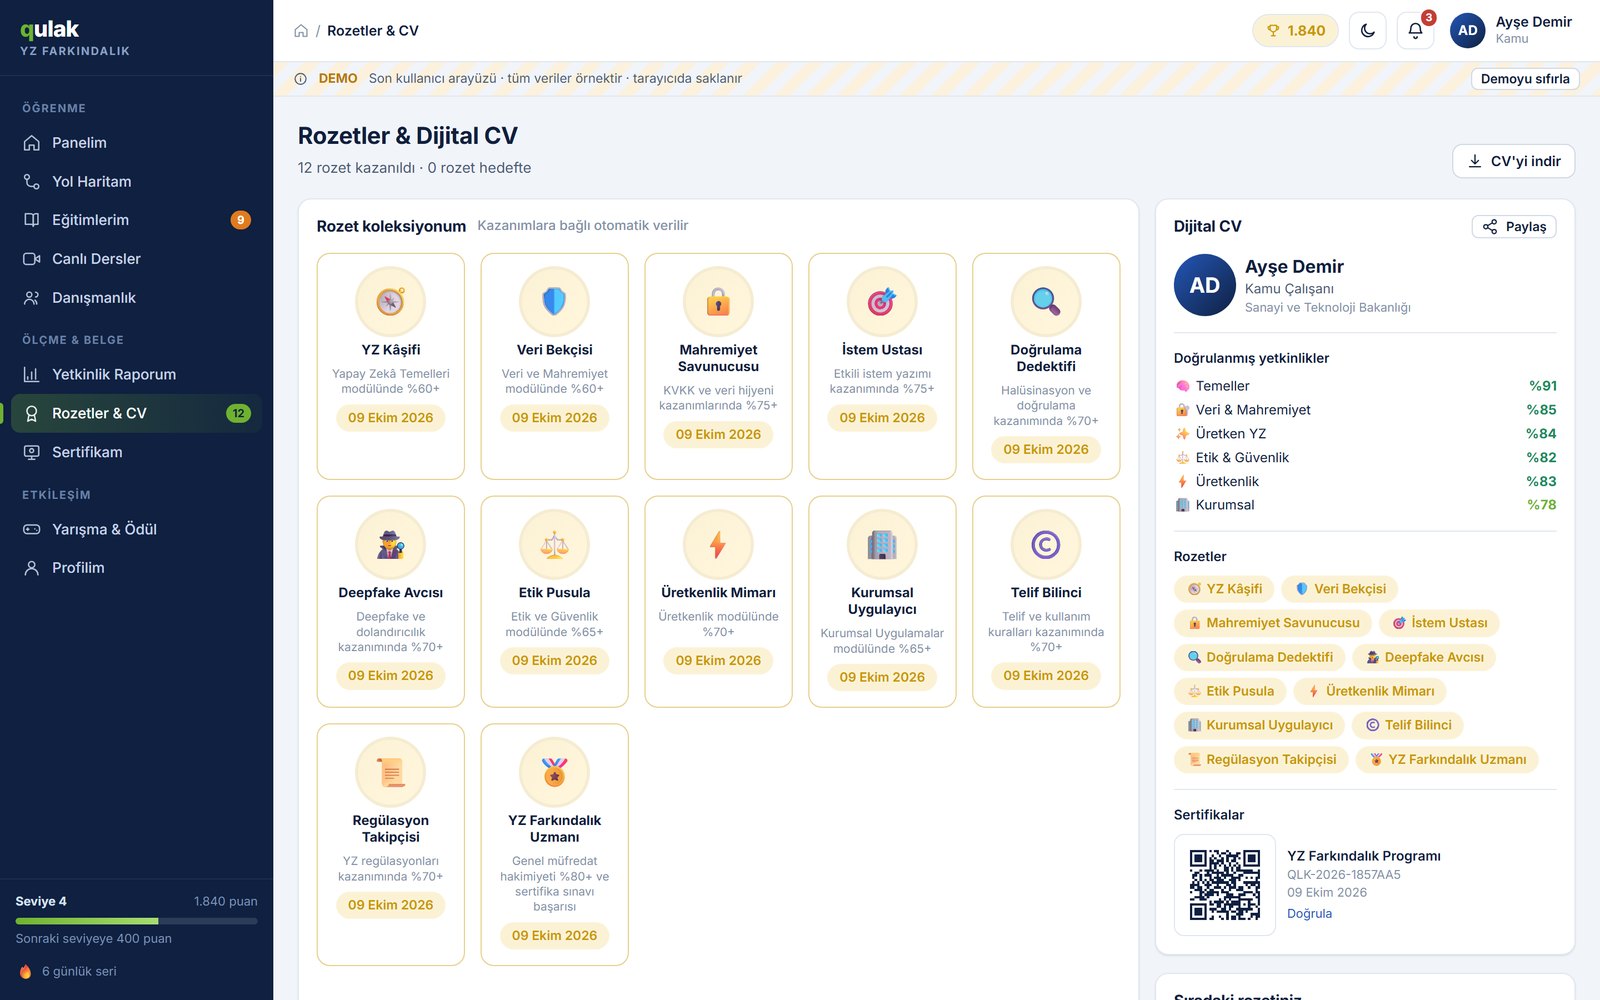The height and width of the screenshot is (1000, 1600).
Task: Click the "6 günlük seri" streak text
Action: (79, 972)
